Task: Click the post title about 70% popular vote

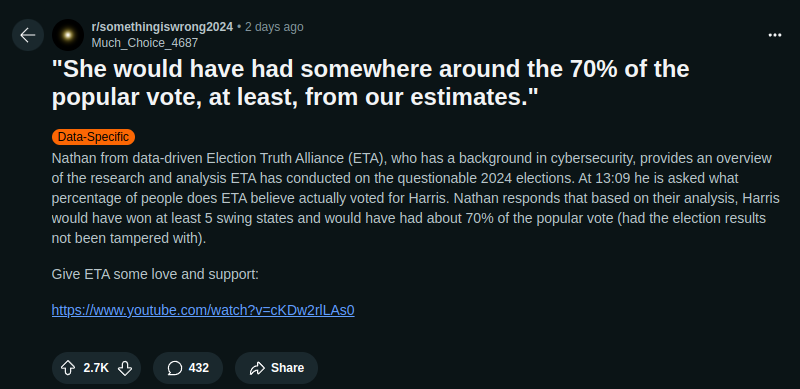Action: [370, 83]
